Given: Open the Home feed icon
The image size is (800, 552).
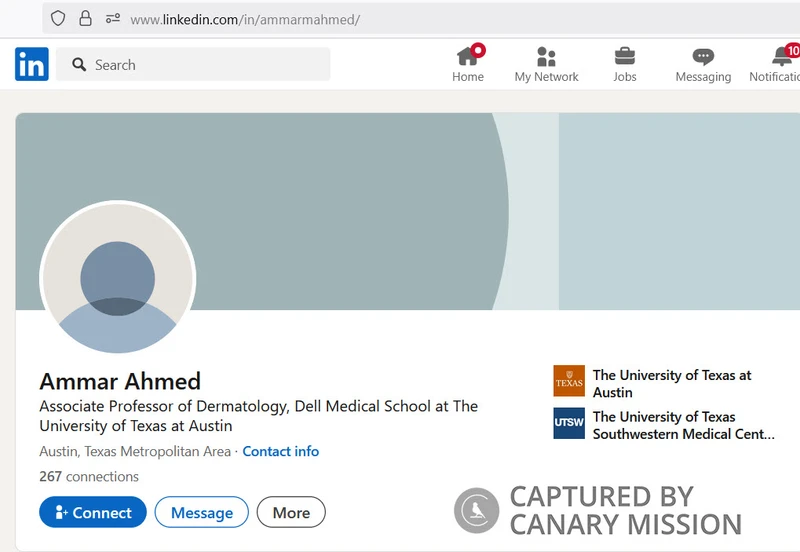Looking at the screenshot, I should click(467, 56).
